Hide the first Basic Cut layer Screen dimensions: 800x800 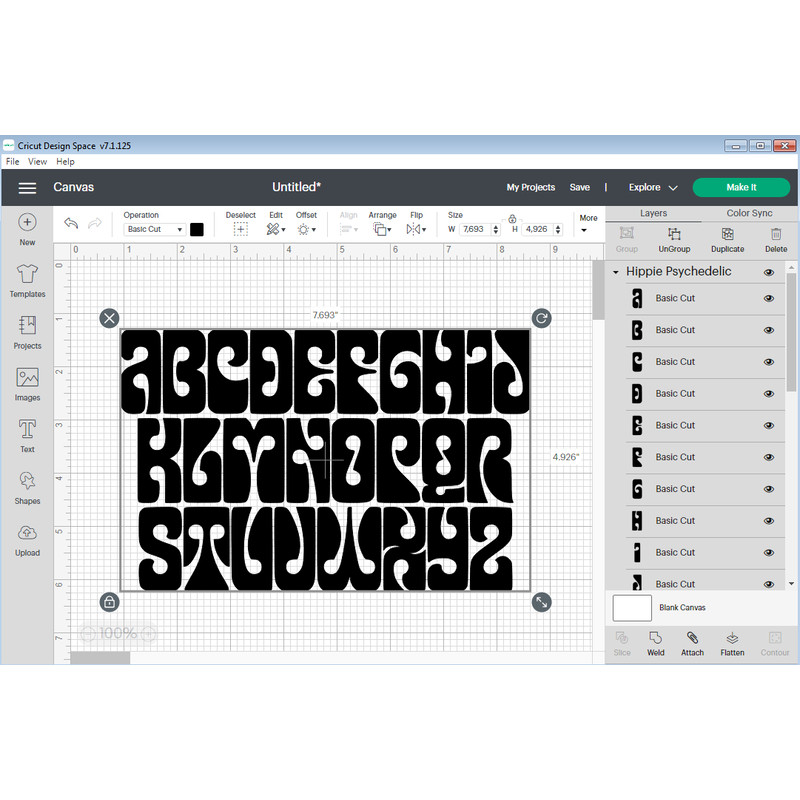768,298
